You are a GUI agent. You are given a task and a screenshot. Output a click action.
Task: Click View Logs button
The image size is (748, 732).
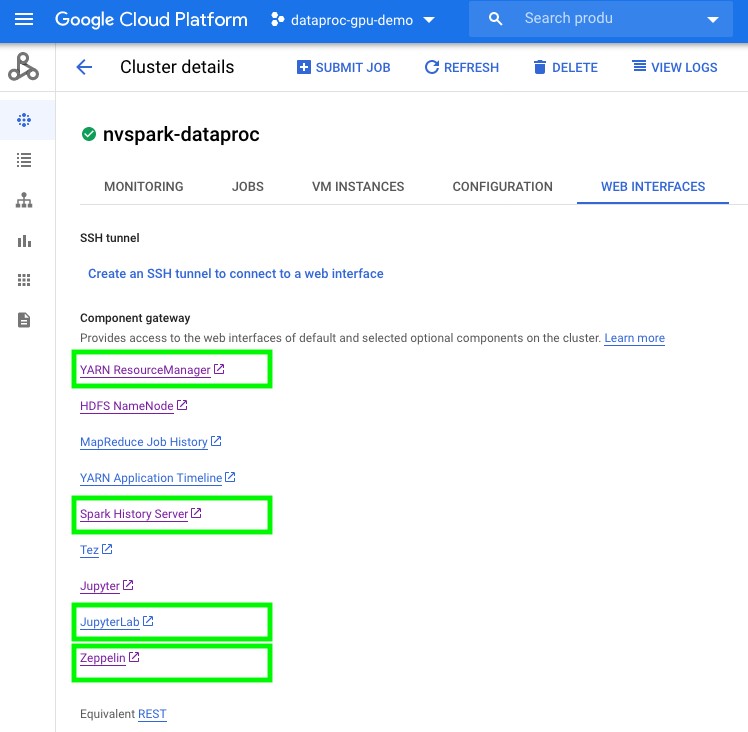675,68
